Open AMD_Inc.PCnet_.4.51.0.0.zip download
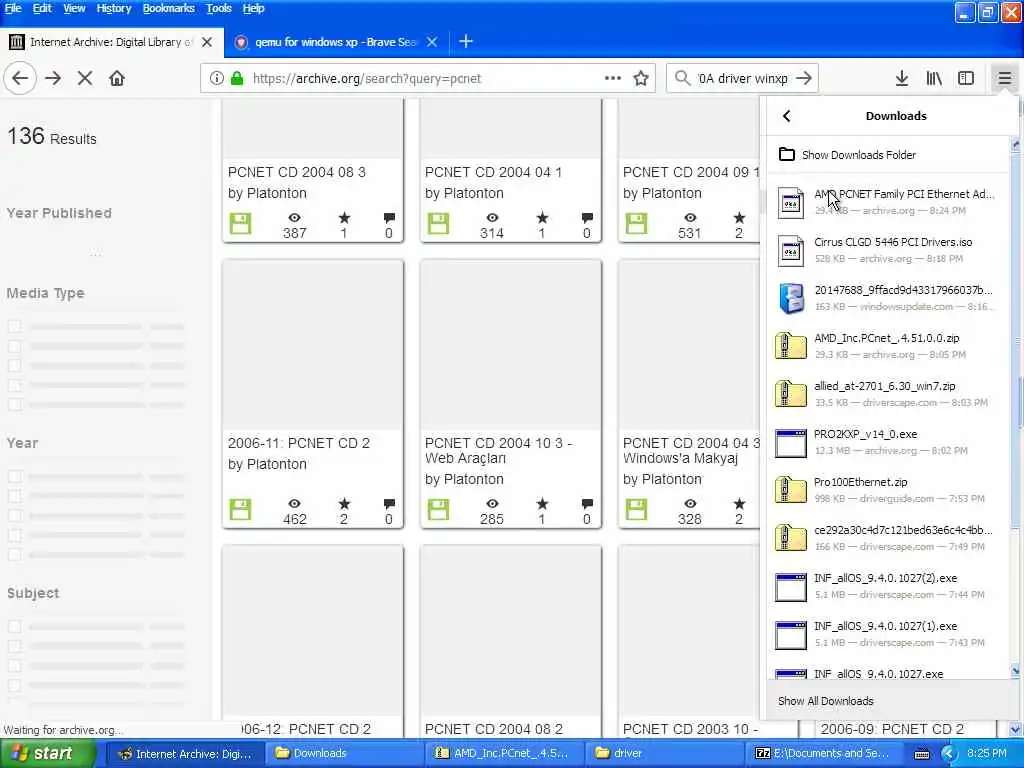The height and width of the screenshot is (768, 1024). (888, 346)
